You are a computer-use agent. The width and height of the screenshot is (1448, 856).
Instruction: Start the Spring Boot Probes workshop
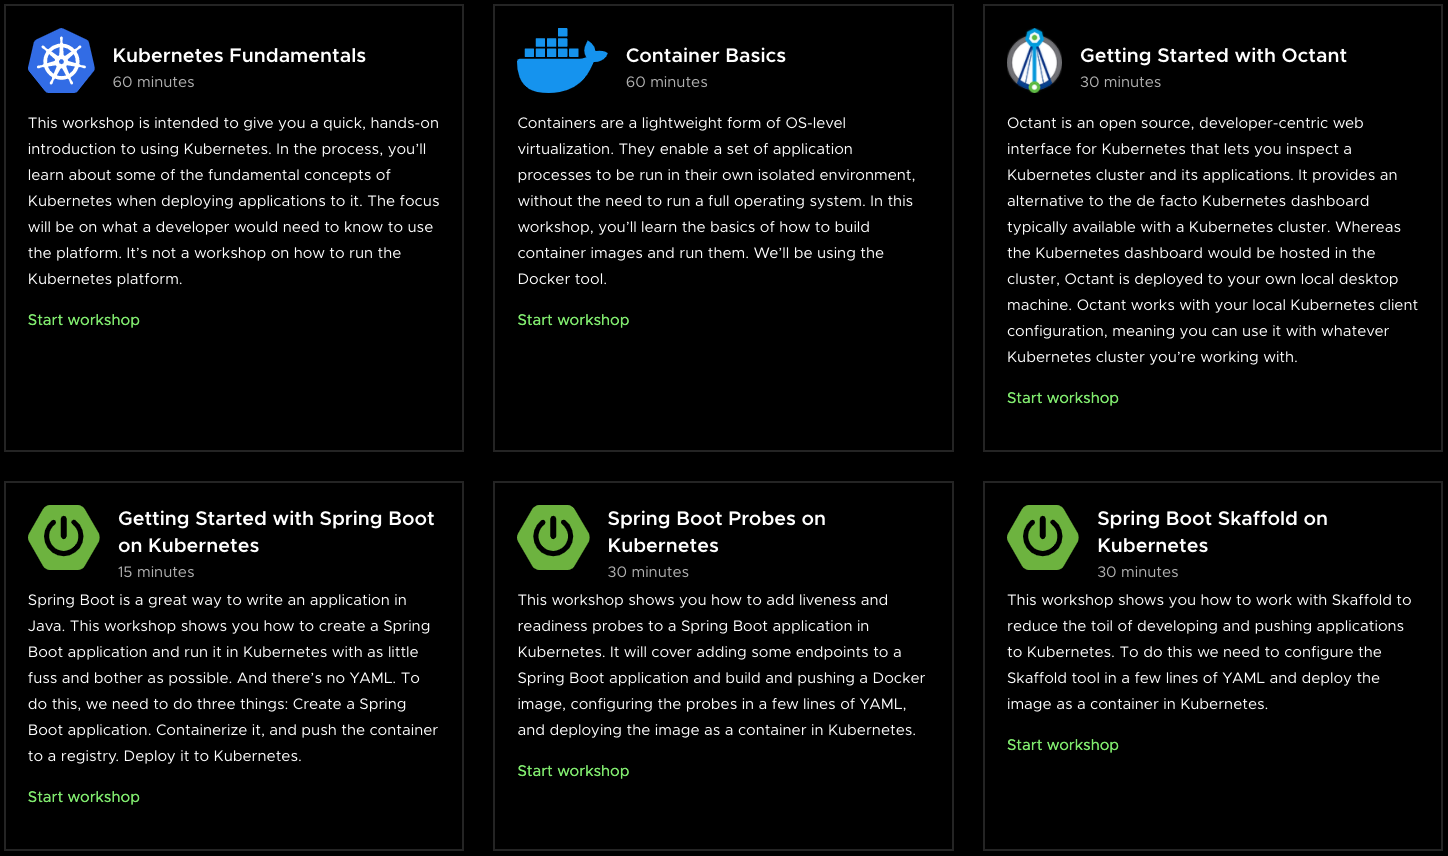[x=573, y=771]
